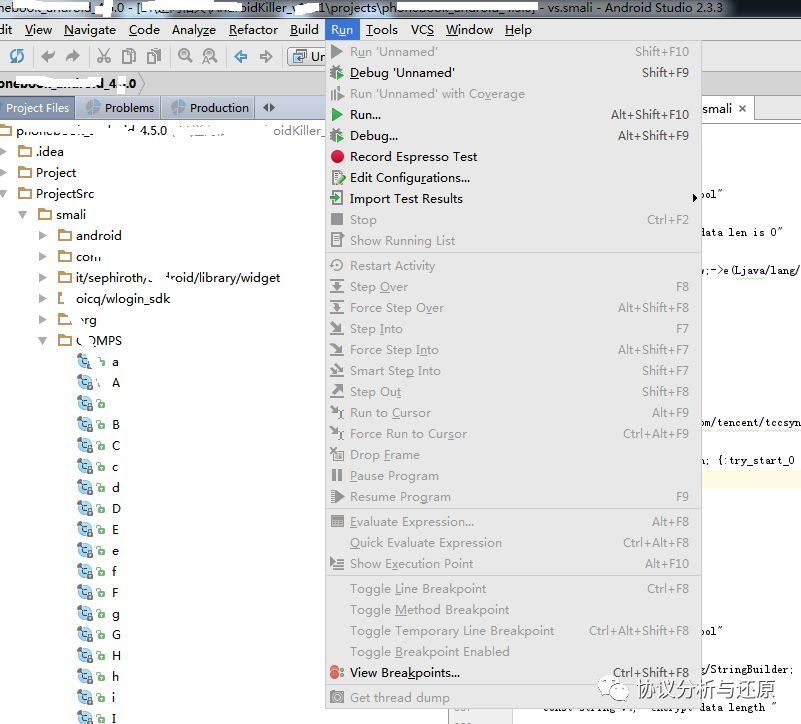Expand the .idea folder arrow
This screenshot has height=724, width=801.
tap(3, 151)
